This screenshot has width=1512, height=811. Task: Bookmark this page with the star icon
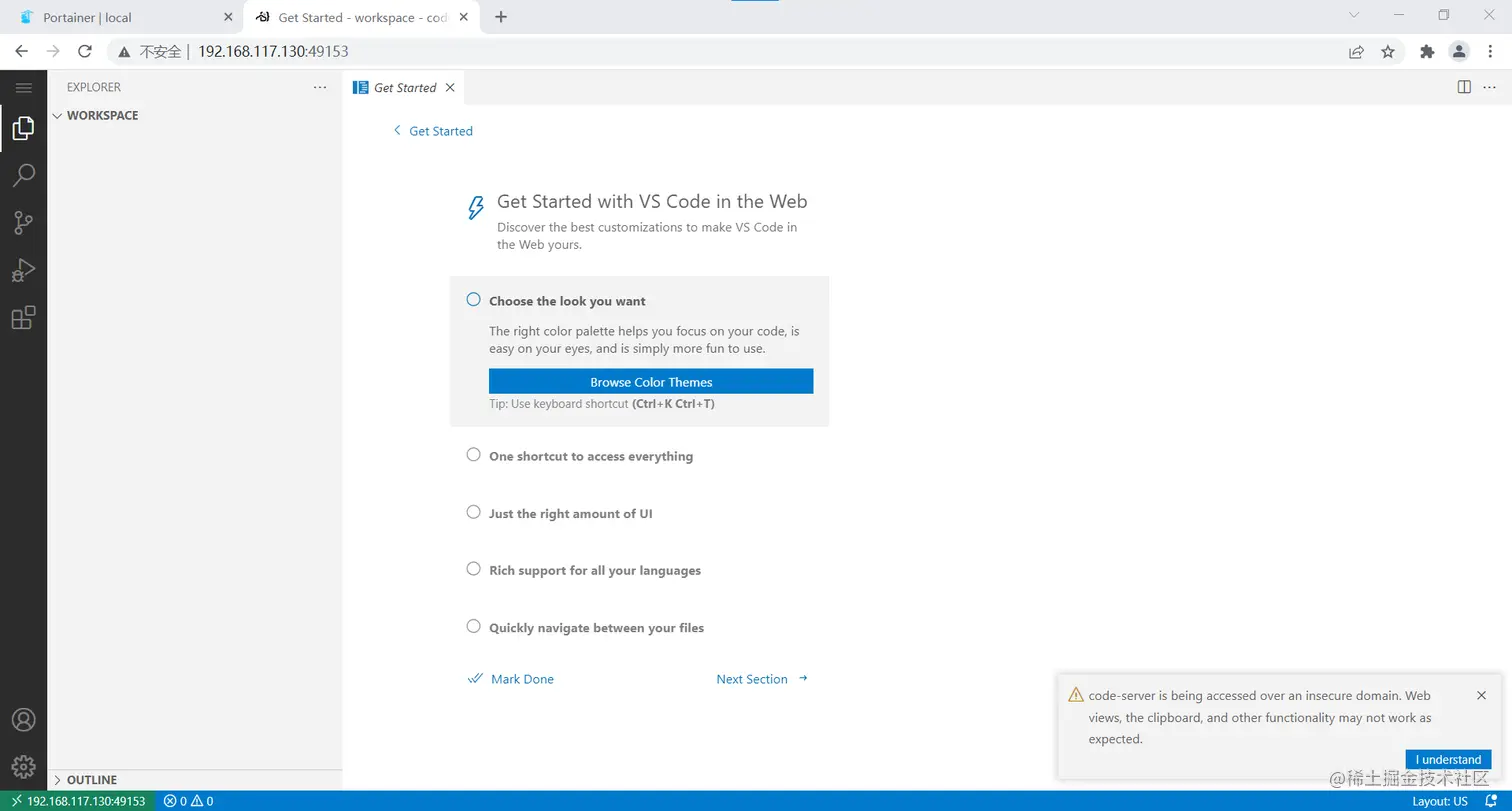[x=1388, y=52]
